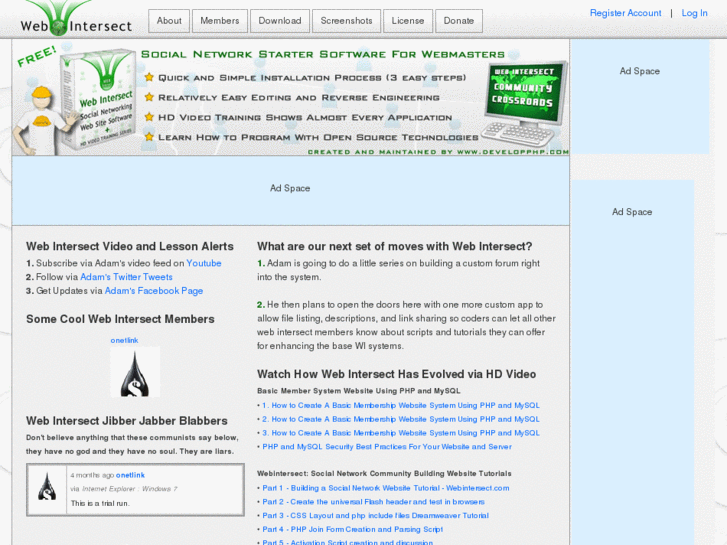Click the Register Account link

point(625,13)
